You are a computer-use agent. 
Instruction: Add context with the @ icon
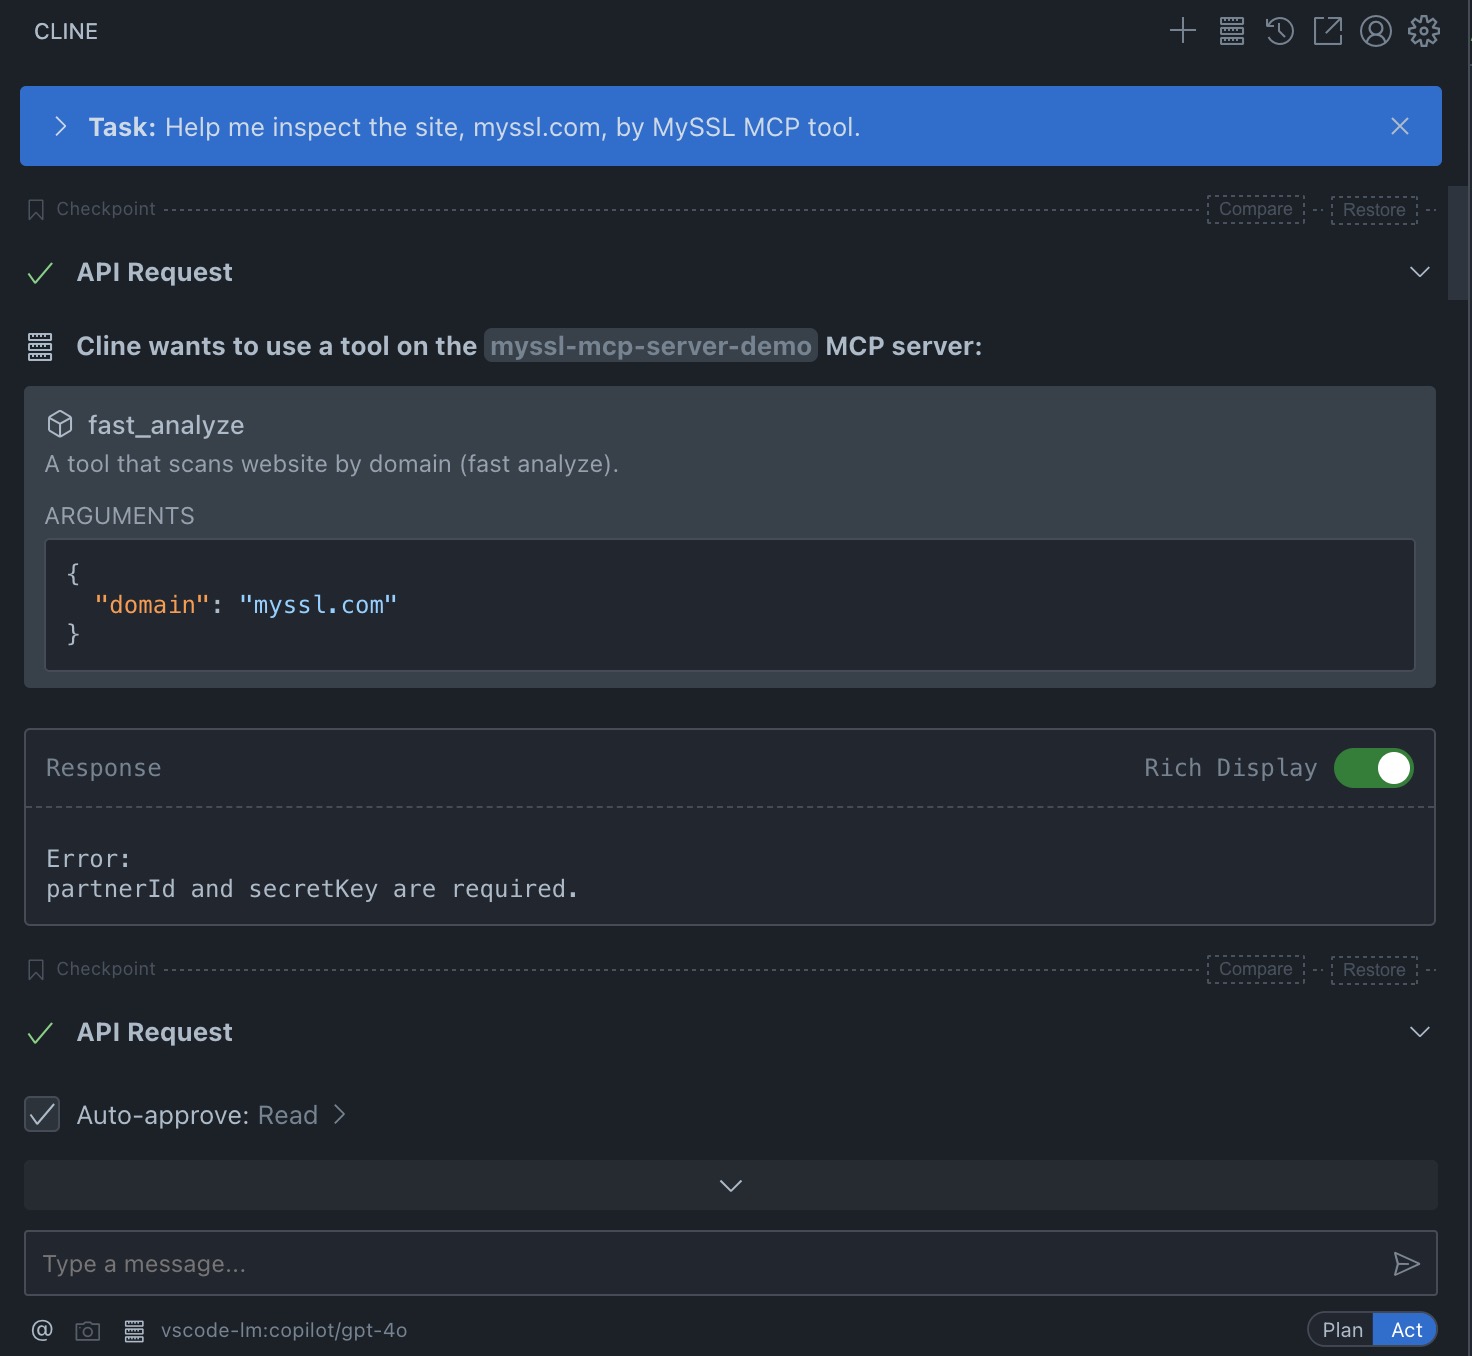(x=42, y=1330)
